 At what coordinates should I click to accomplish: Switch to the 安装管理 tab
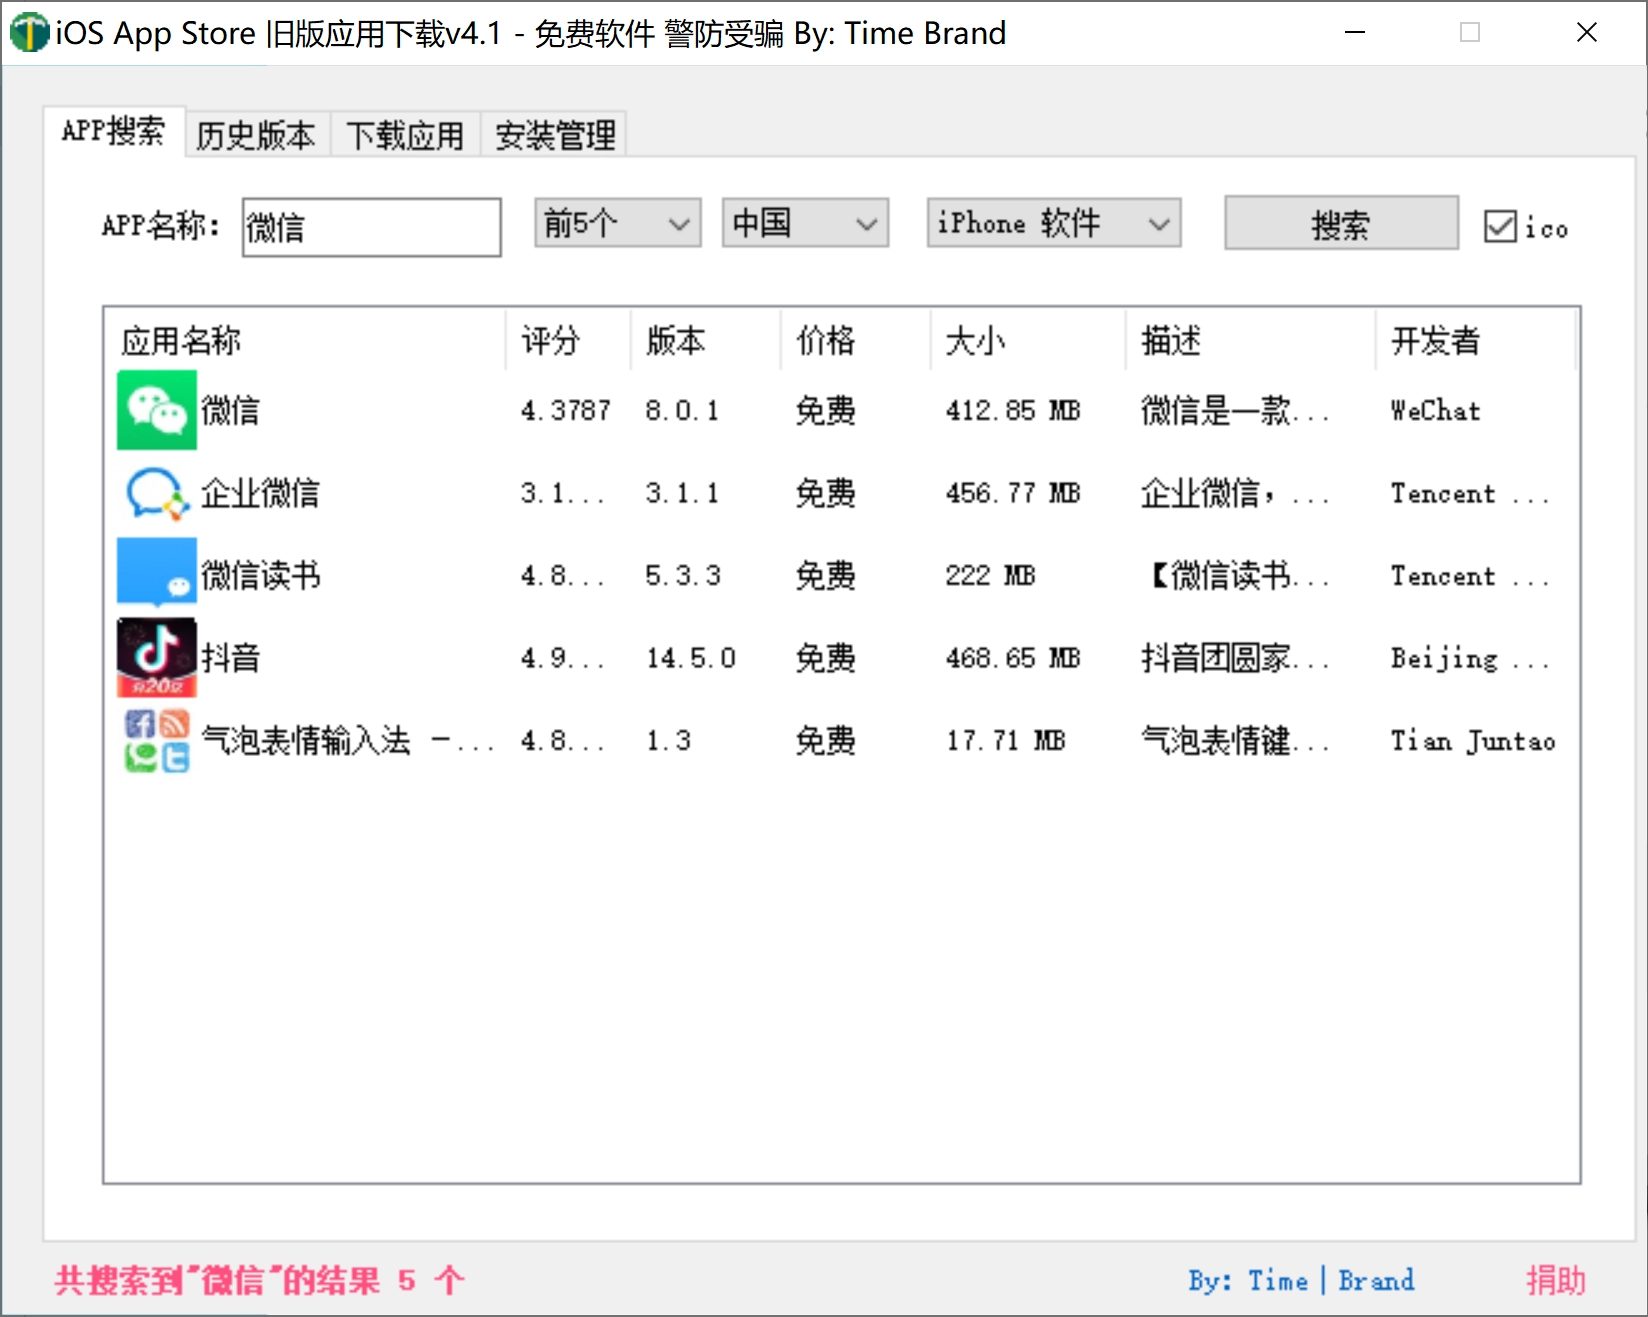pyautogui.click(x=555, y=135)
